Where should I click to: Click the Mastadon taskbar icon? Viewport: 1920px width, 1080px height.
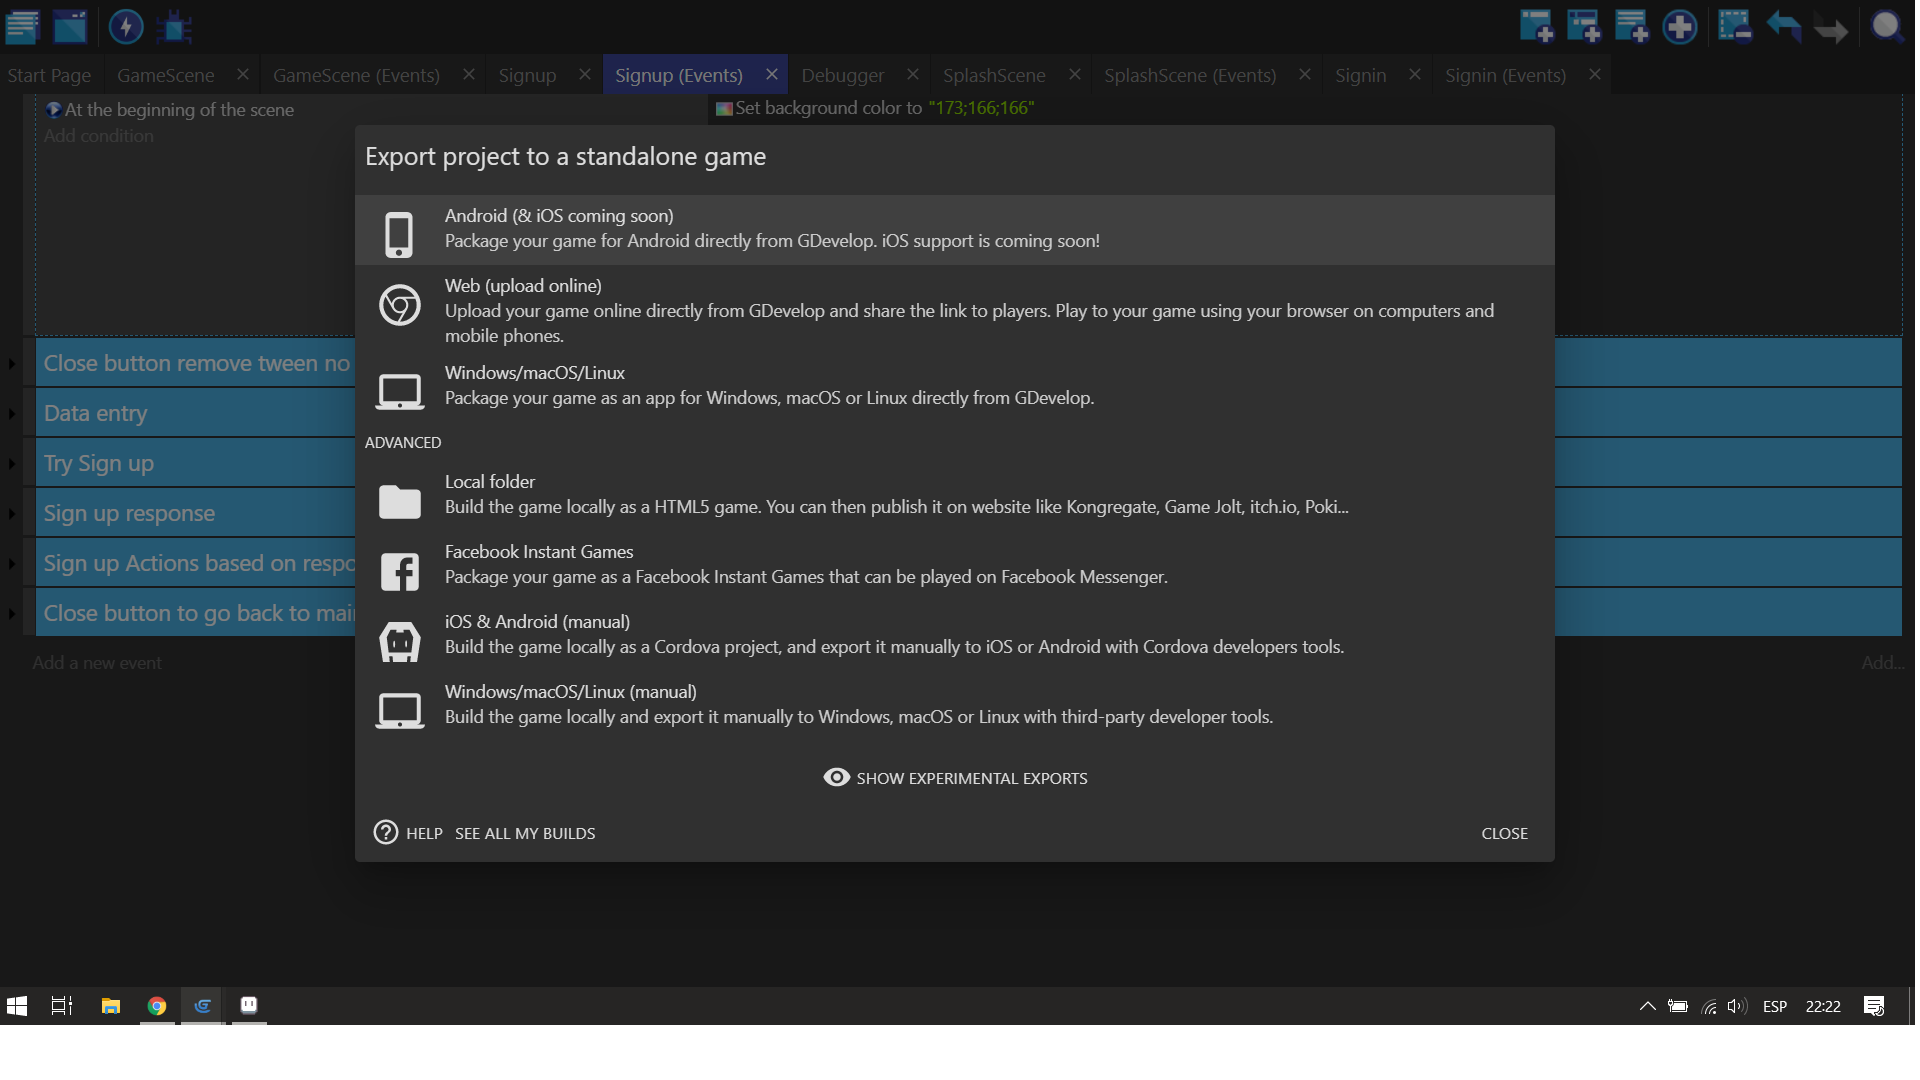(x=249, y=1005)
